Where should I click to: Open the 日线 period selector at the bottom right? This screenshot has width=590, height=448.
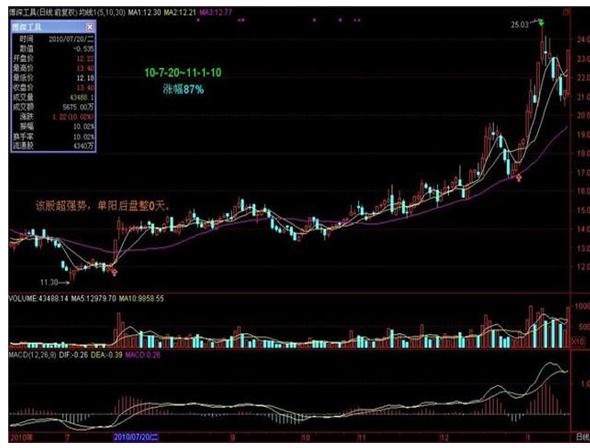click(582, 437)
